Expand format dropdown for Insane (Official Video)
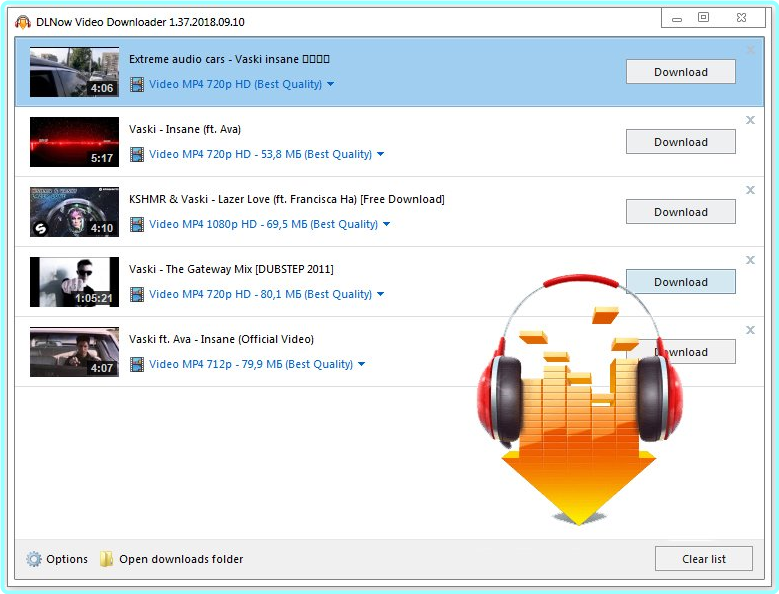The width and height of the screenshot is (779, 594). tap(361, 365)
